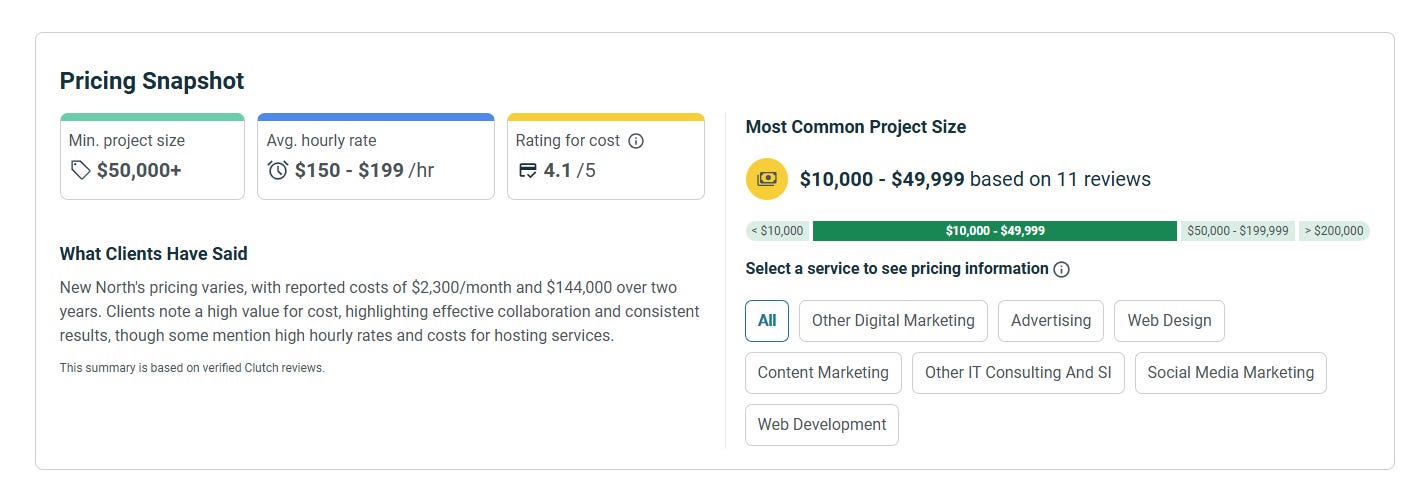Choose the Advertising service filter
Viewport: 1420px width, 480px height.
[x=1051, y=321]
